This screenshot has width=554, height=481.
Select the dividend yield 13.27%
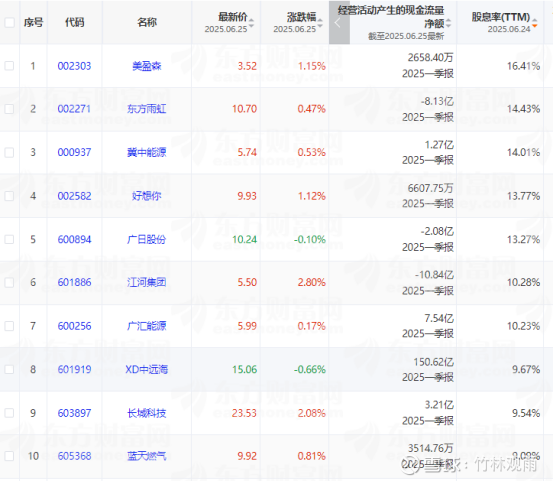click(x=523, y=239)
